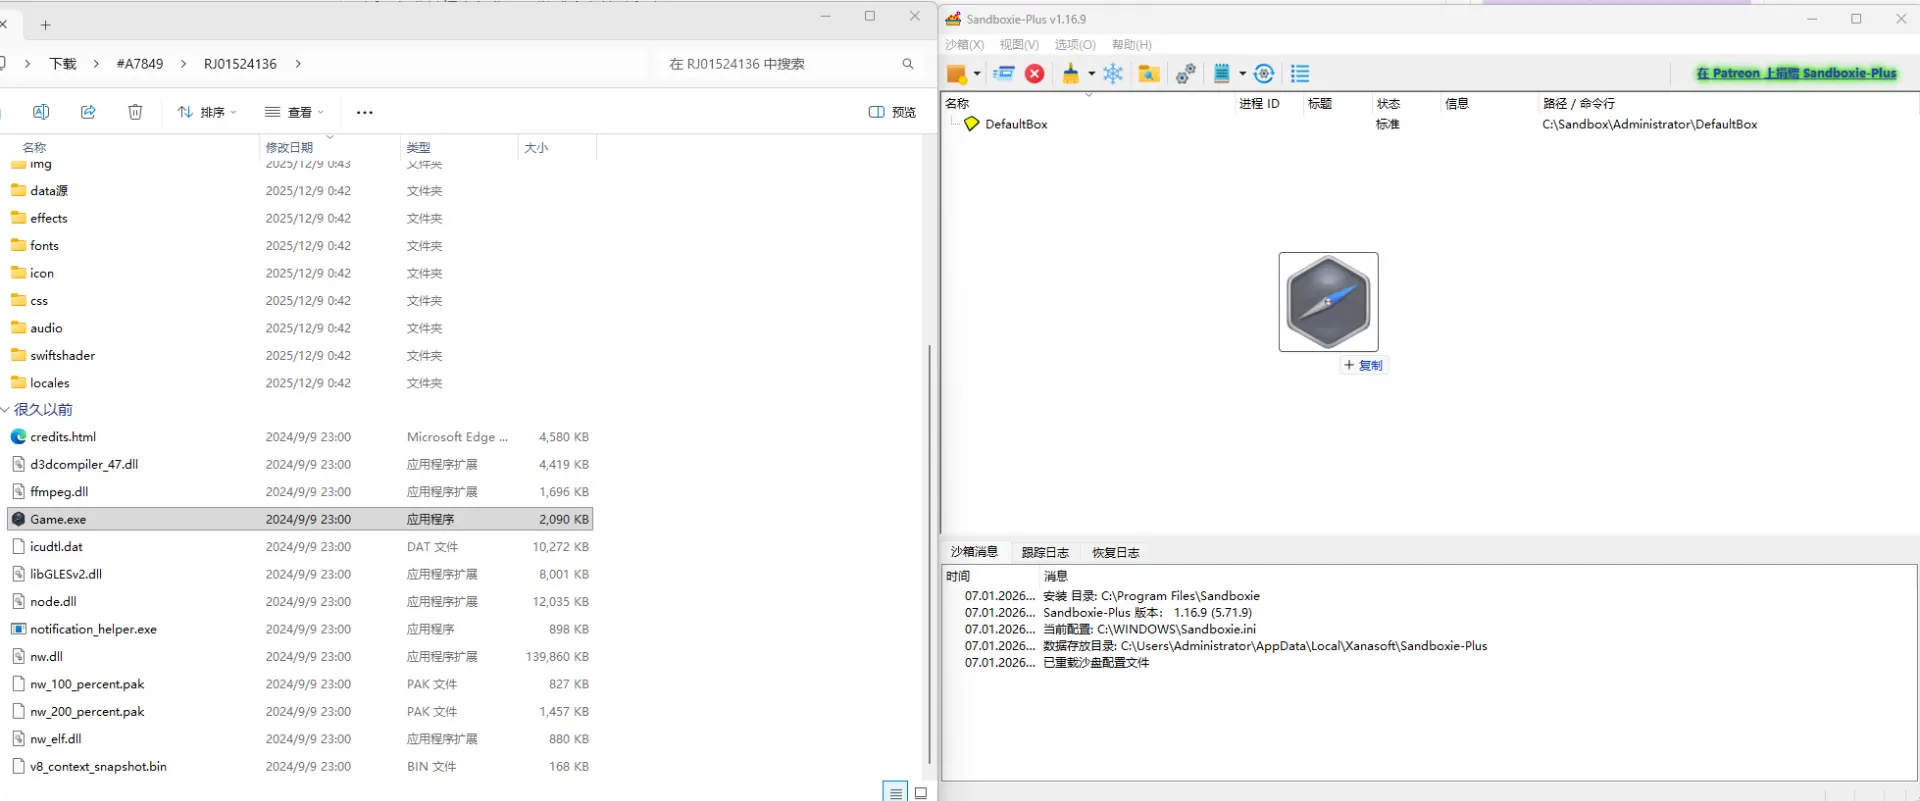The height and width of the screenshot is (801, 1920).
Task: Switch to the 跟踪日志 tab
Action: point(1045,553)
